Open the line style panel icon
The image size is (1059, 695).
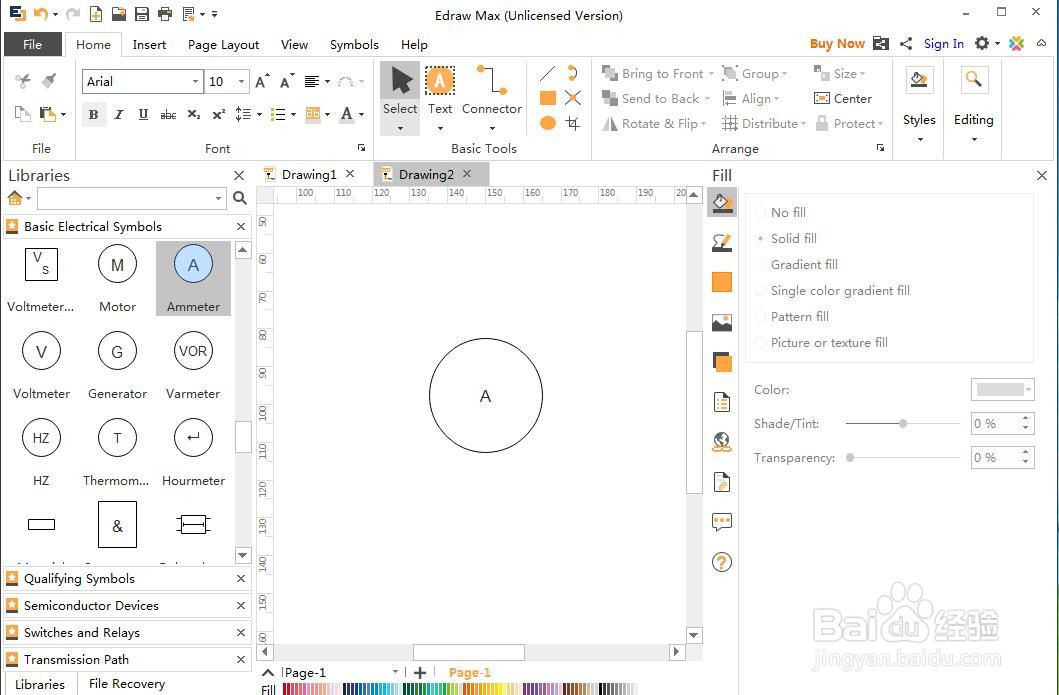tap(722, 242)
